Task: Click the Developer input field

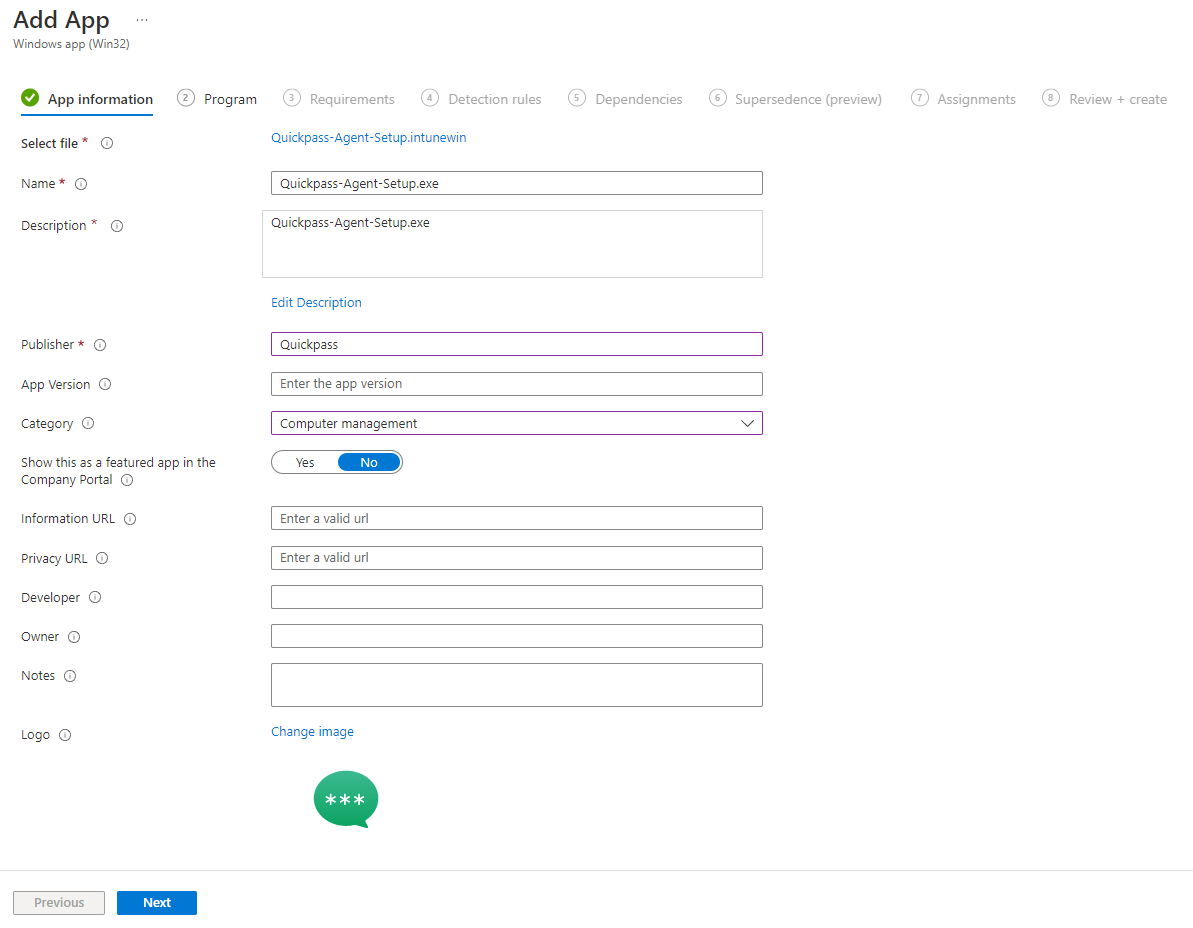Action: (517, 597)
